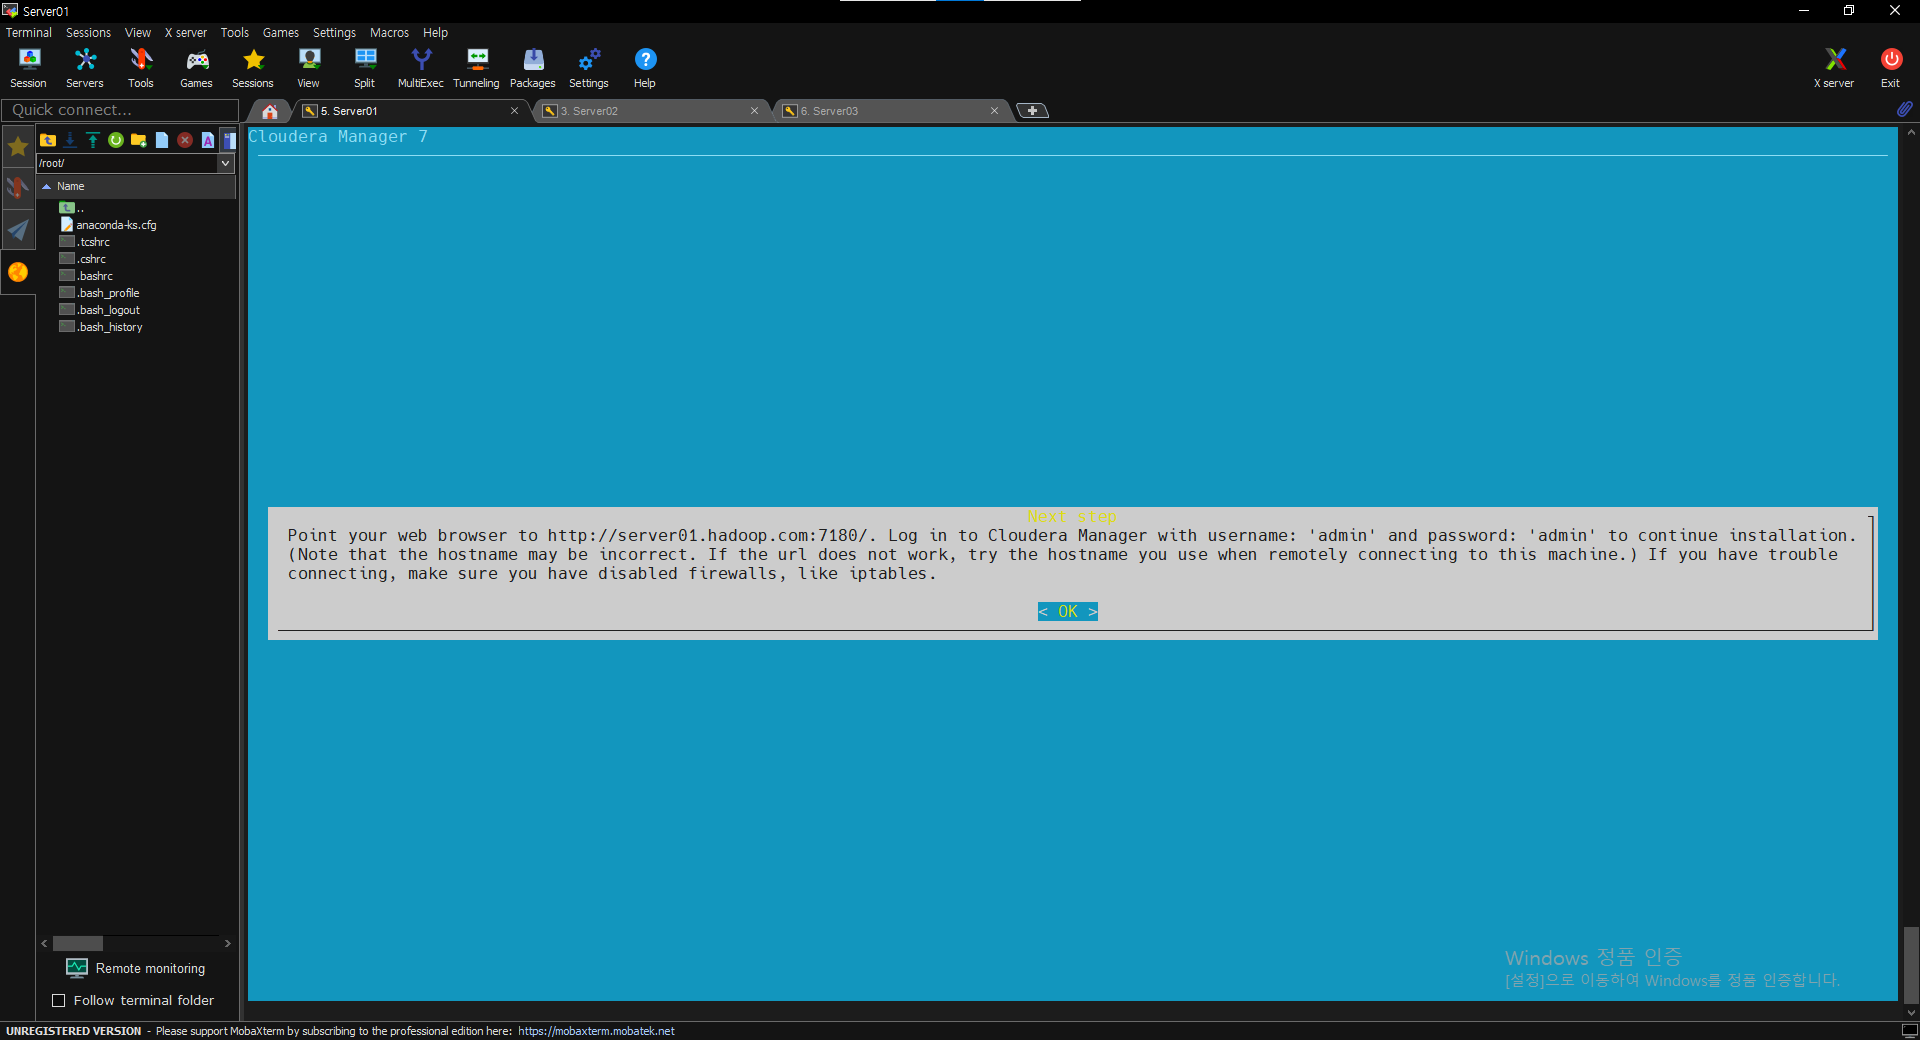Click Remote monitoring button
The image size is (1920, 1040).
(x=136, y=968)
